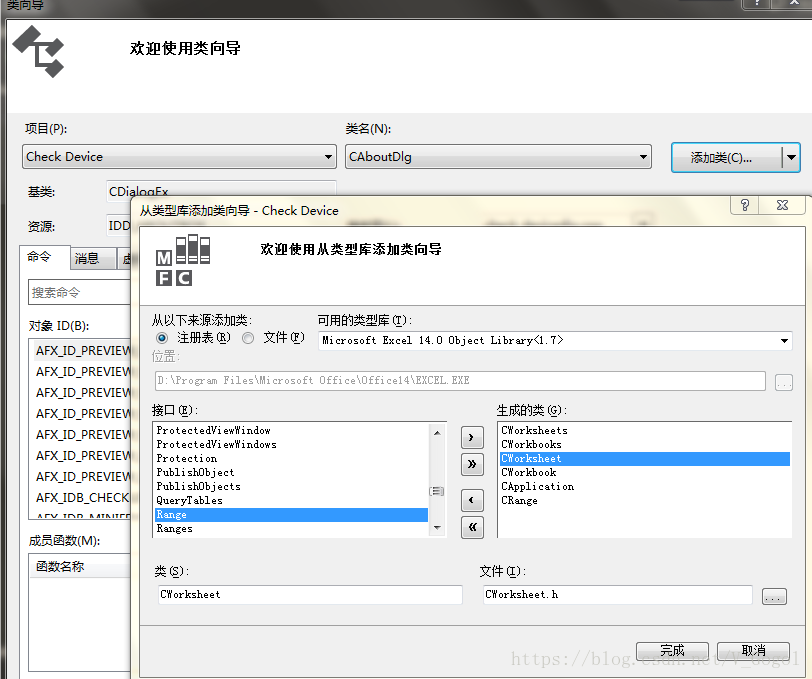Select the Registry source radio button

162,338
